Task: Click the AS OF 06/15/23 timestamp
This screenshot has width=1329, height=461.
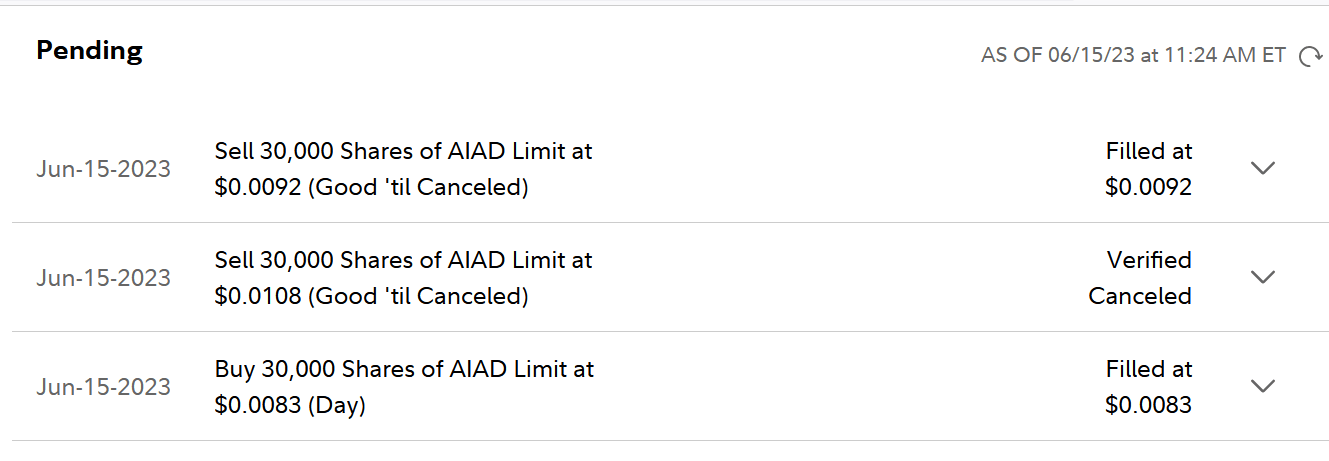Action: pyautogui.click(x=1133, y=56)
